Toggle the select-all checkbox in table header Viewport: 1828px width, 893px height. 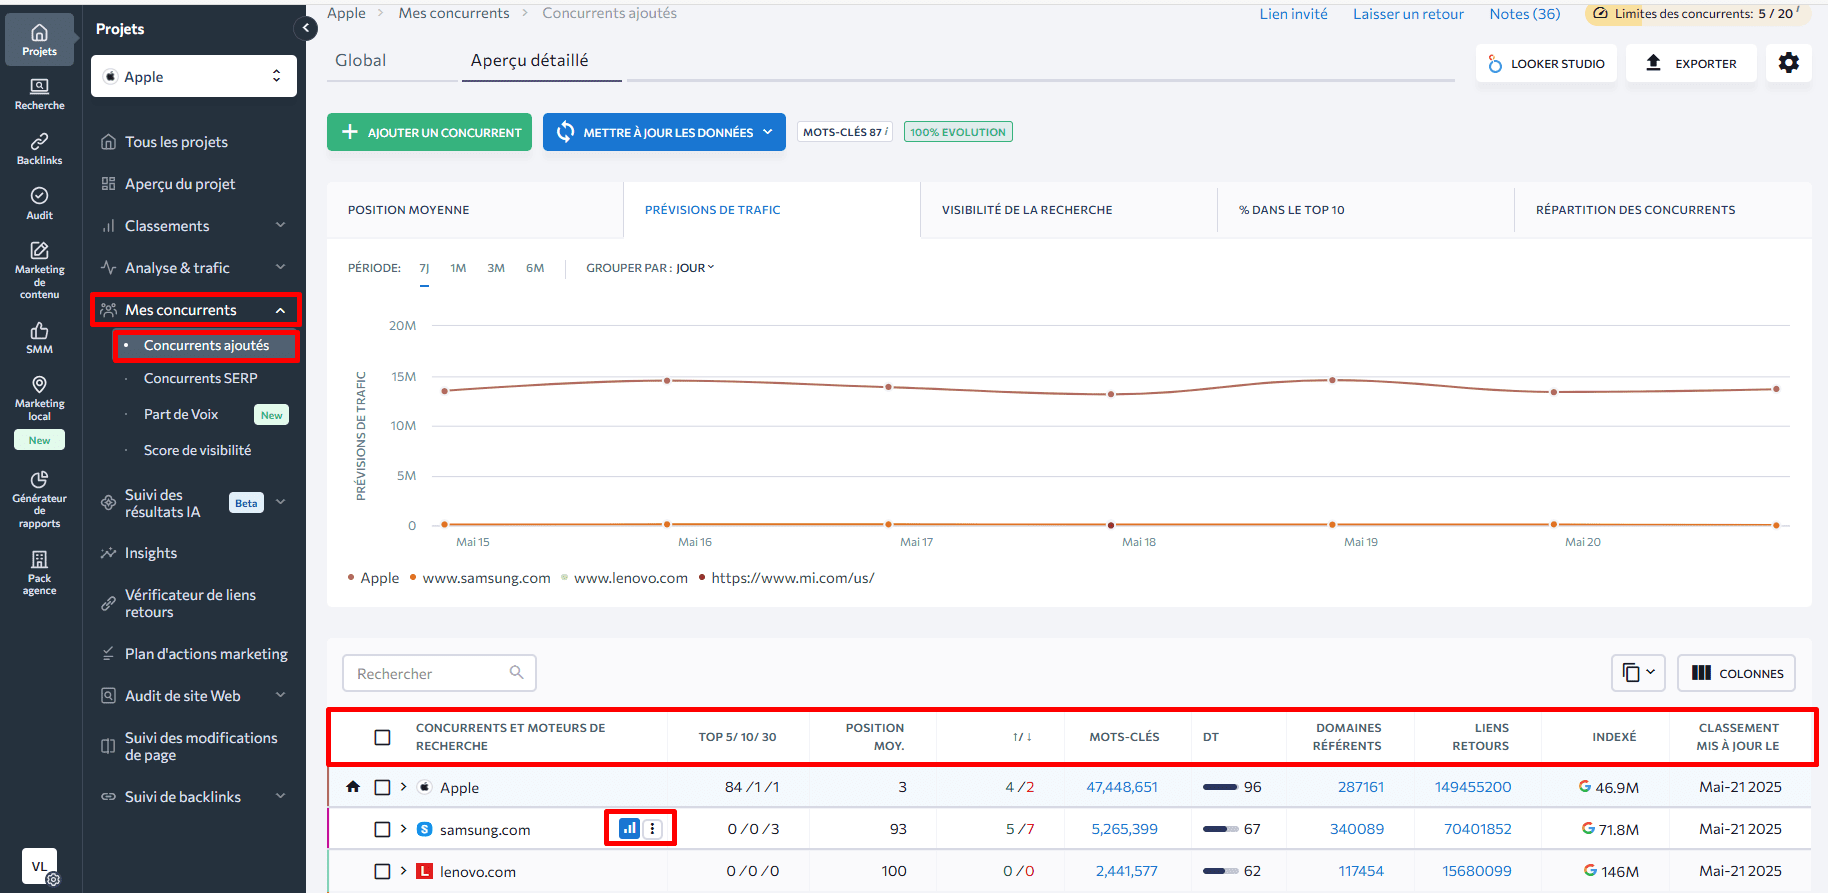pos(382,737)
